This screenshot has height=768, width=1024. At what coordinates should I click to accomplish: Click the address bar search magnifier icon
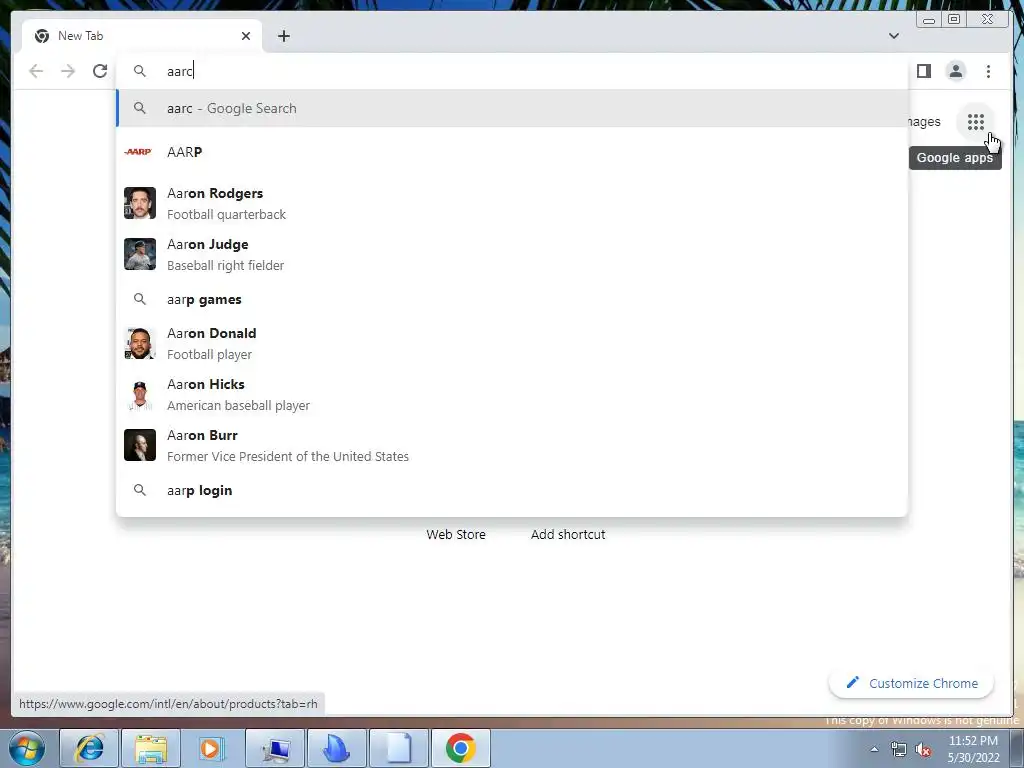140,71
